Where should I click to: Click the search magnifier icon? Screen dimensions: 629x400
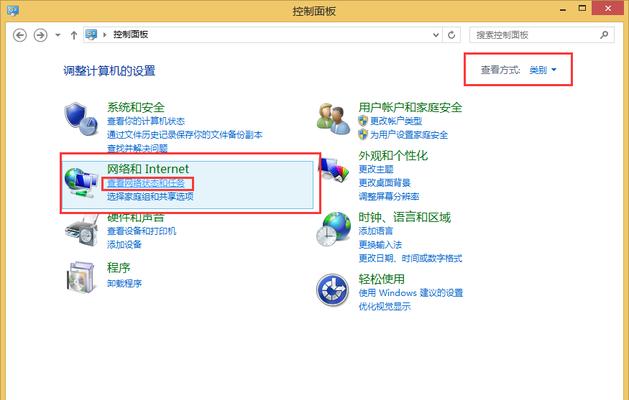click(604, 35)
